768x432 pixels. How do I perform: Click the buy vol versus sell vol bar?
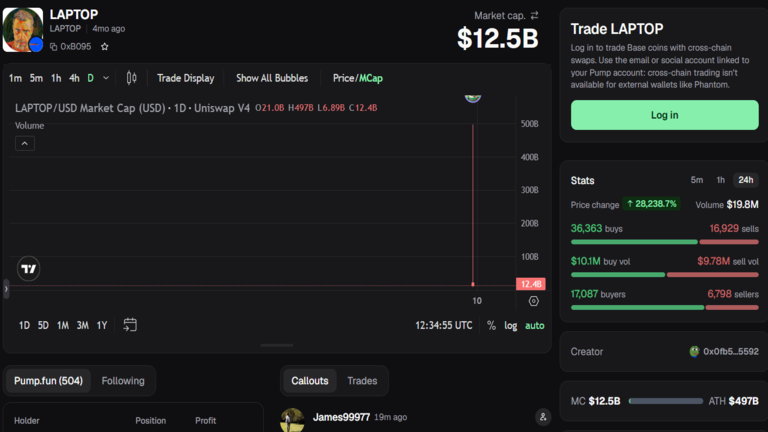coord(664,275)
